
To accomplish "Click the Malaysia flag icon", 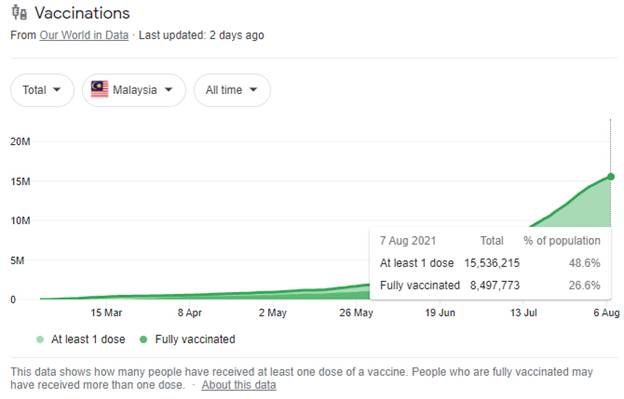I will (99, 89).
